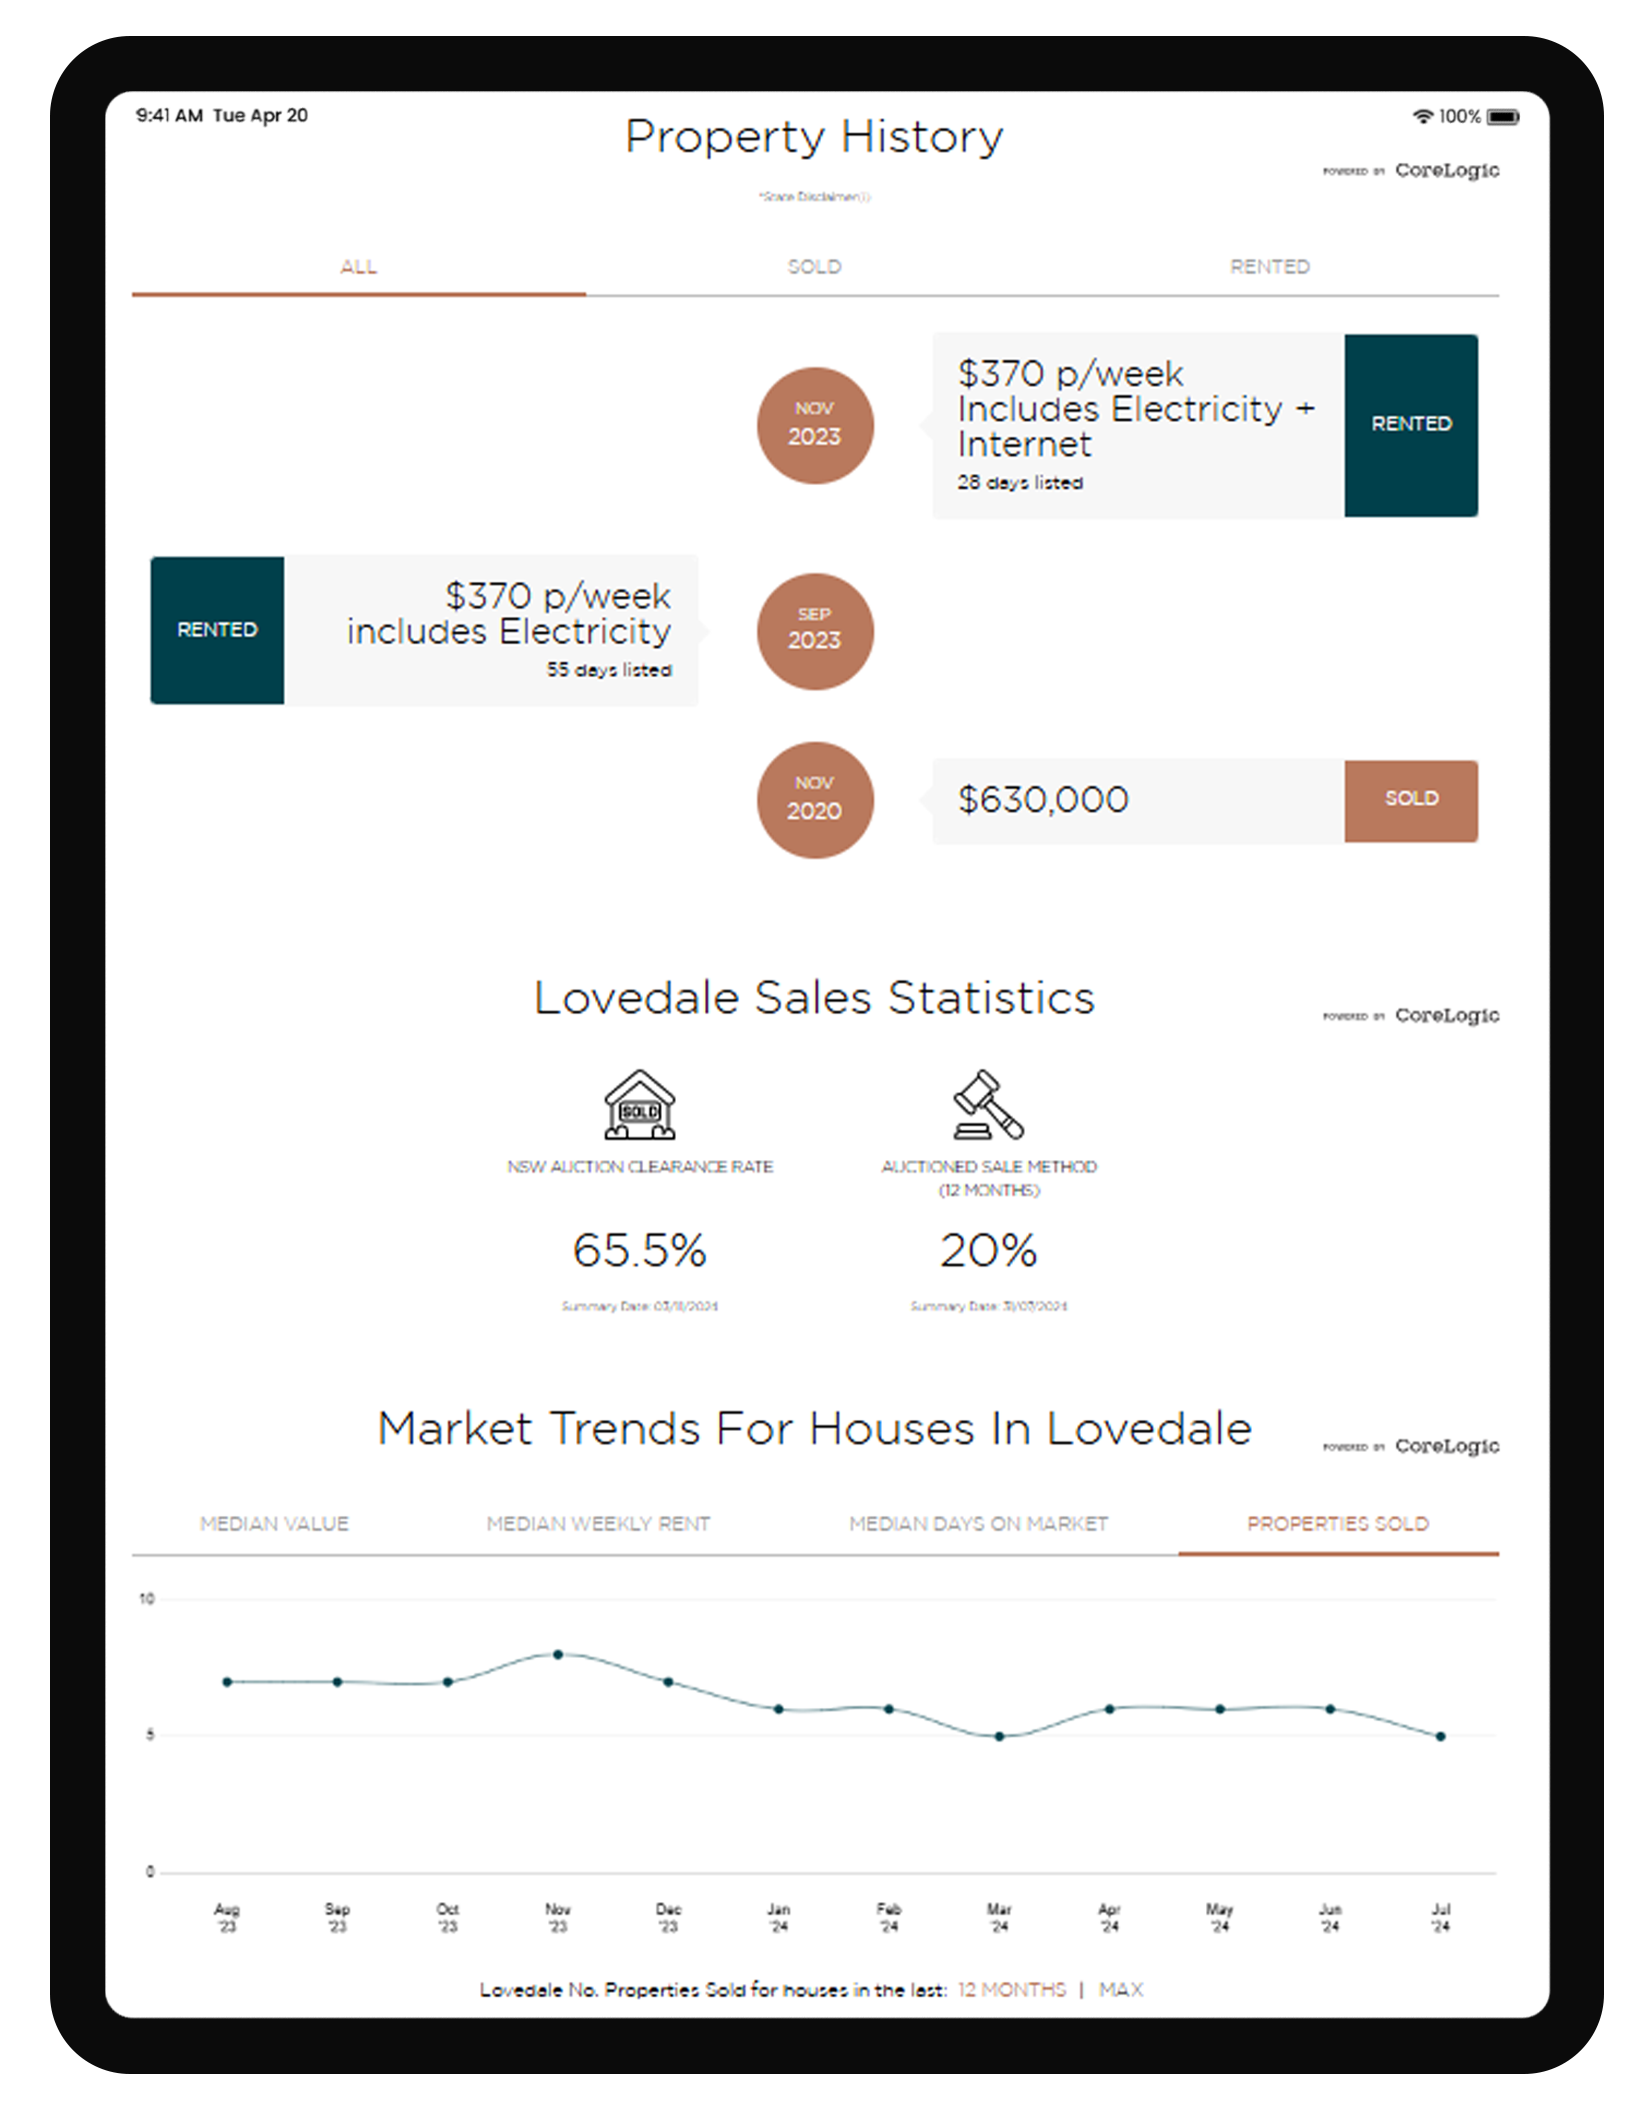Open the Median Value chart tab
Screen dimensions: 1646x2102
(x=274, y=1523)
